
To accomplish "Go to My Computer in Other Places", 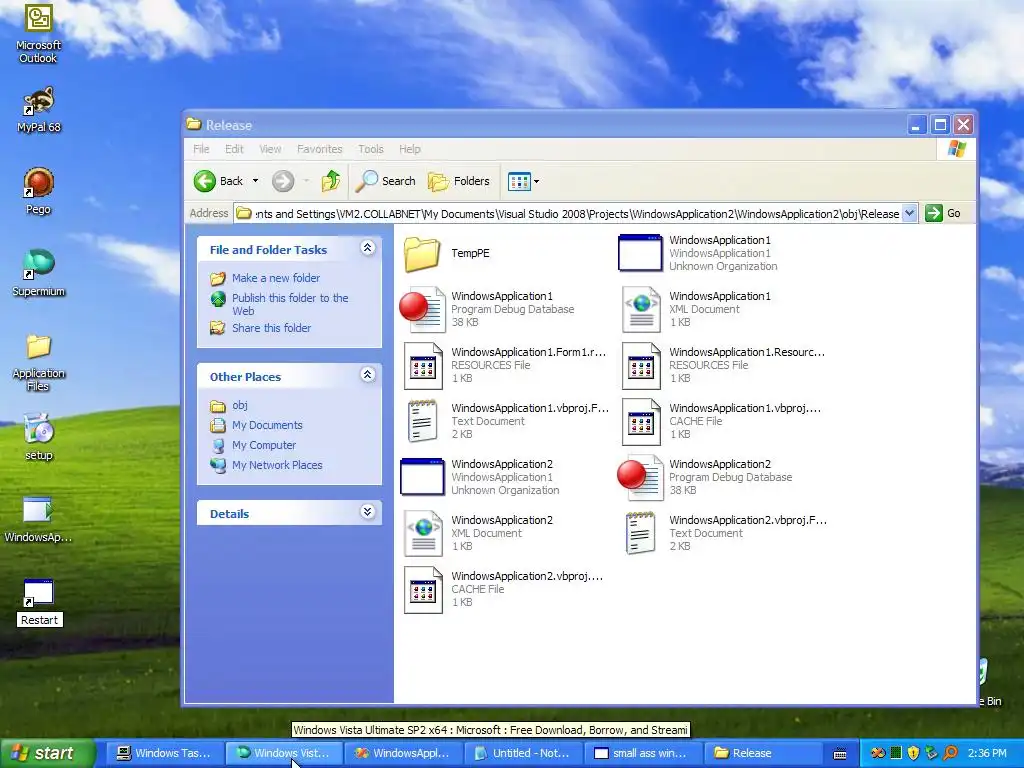I will coord(264,445).
